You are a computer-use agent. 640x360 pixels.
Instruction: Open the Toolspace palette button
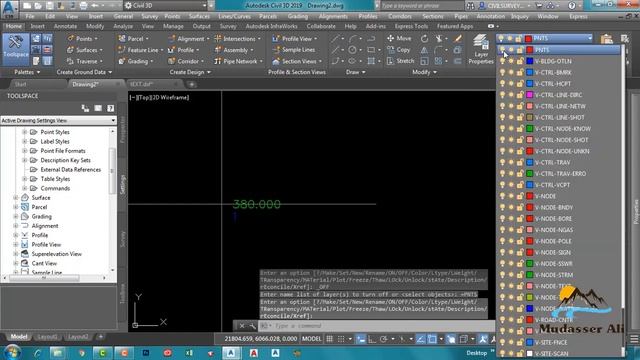coord(16,49)
